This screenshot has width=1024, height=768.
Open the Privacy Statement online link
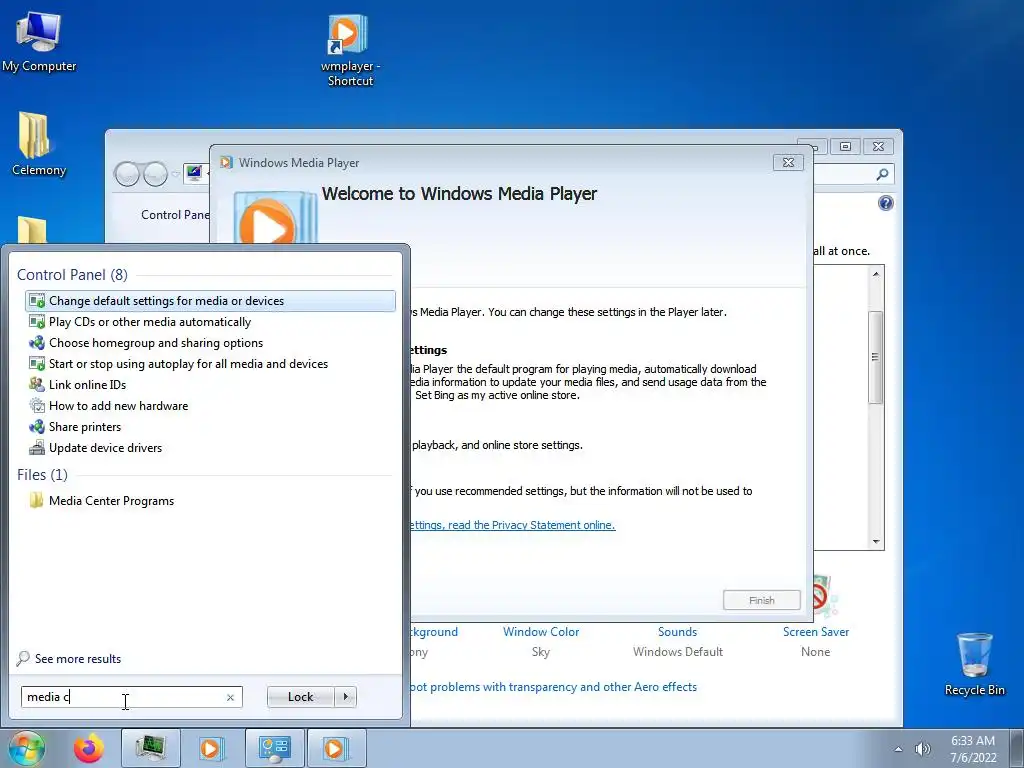513,525
